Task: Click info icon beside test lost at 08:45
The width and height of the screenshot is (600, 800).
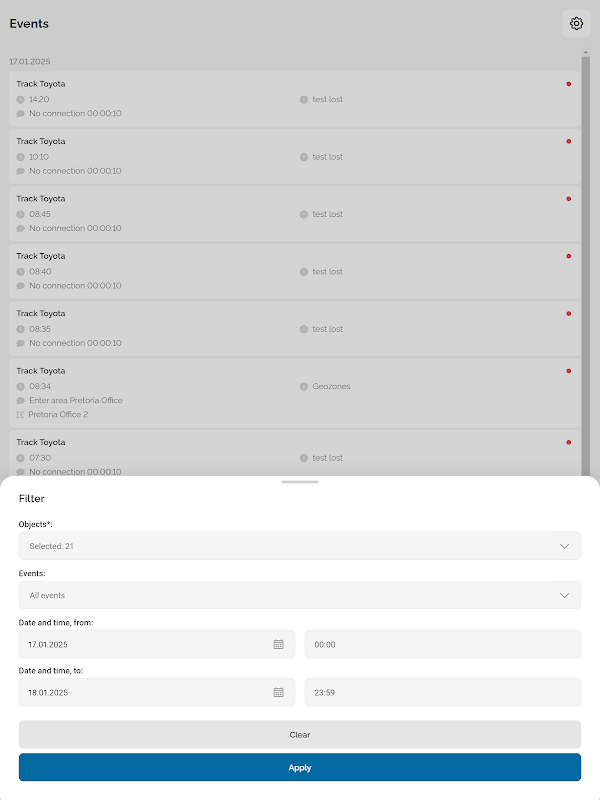Action: click(x=303, y=214)
